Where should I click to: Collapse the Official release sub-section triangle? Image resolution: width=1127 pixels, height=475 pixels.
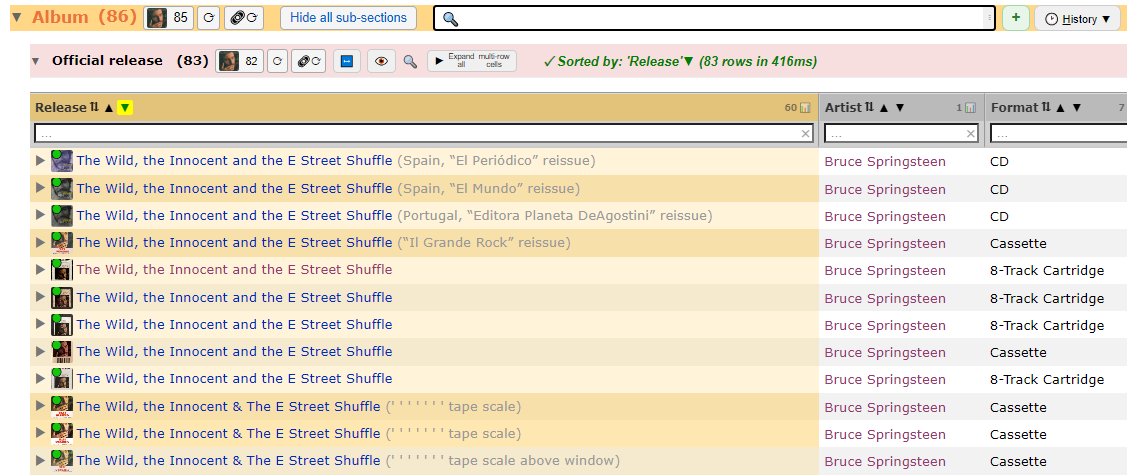(35, 61)
